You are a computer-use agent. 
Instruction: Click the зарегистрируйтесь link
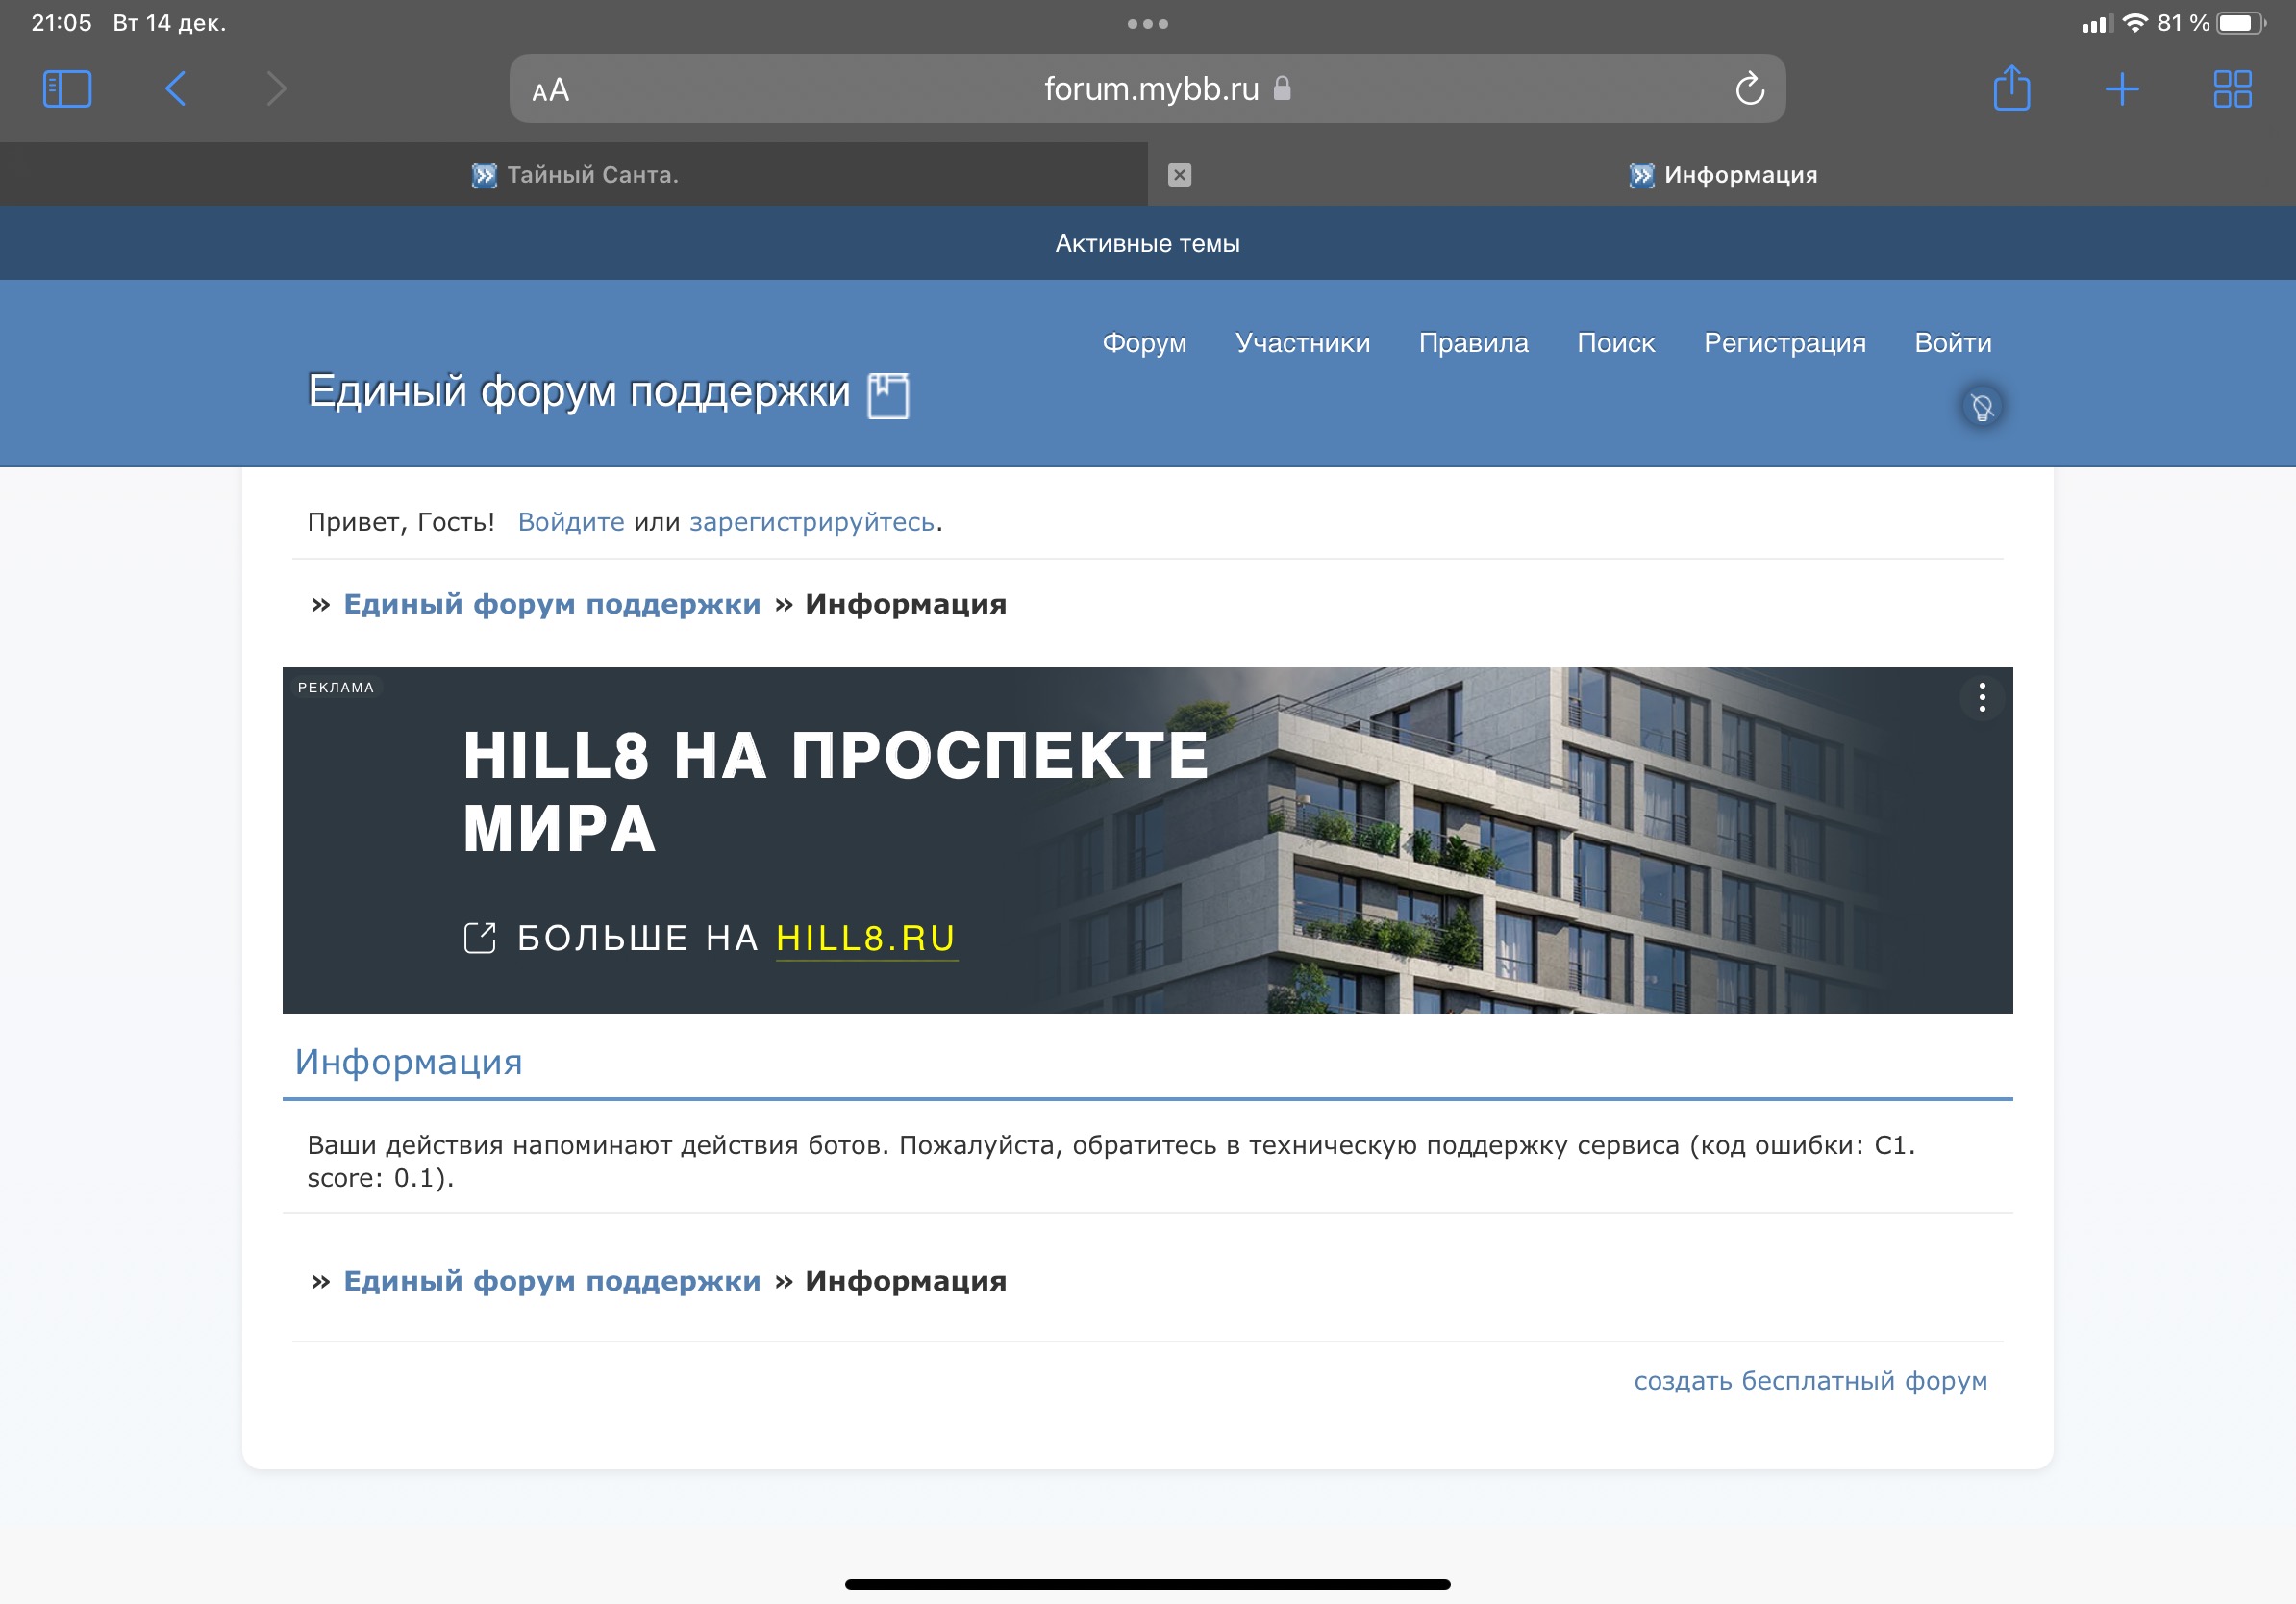(x=811, y=522)
